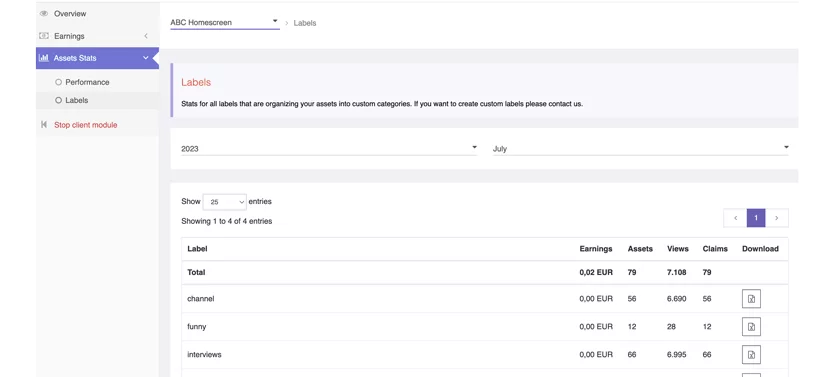834x377 pixels.
Task: Click the Earnings money icon in sidebar
Action: point(44,36)
